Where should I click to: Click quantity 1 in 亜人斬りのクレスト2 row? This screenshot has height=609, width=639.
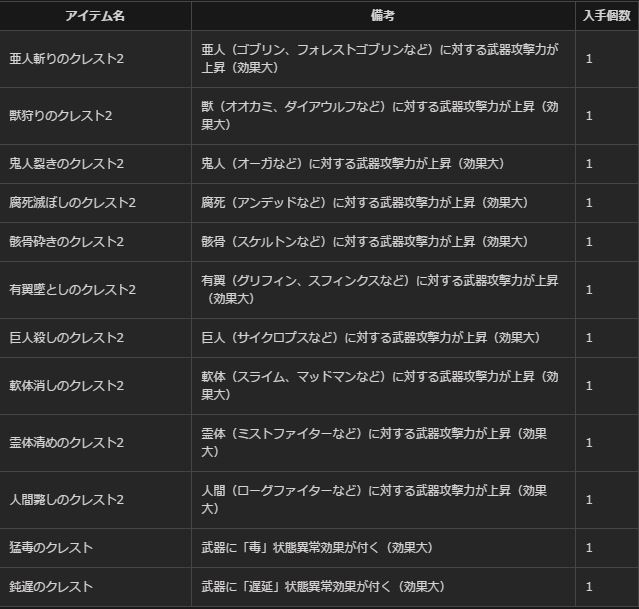tap(589, 59)
